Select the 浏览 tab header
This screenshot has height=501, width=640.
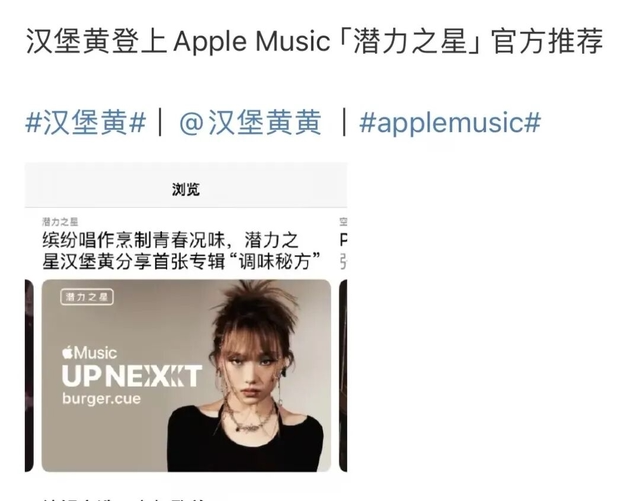(186, 189)
